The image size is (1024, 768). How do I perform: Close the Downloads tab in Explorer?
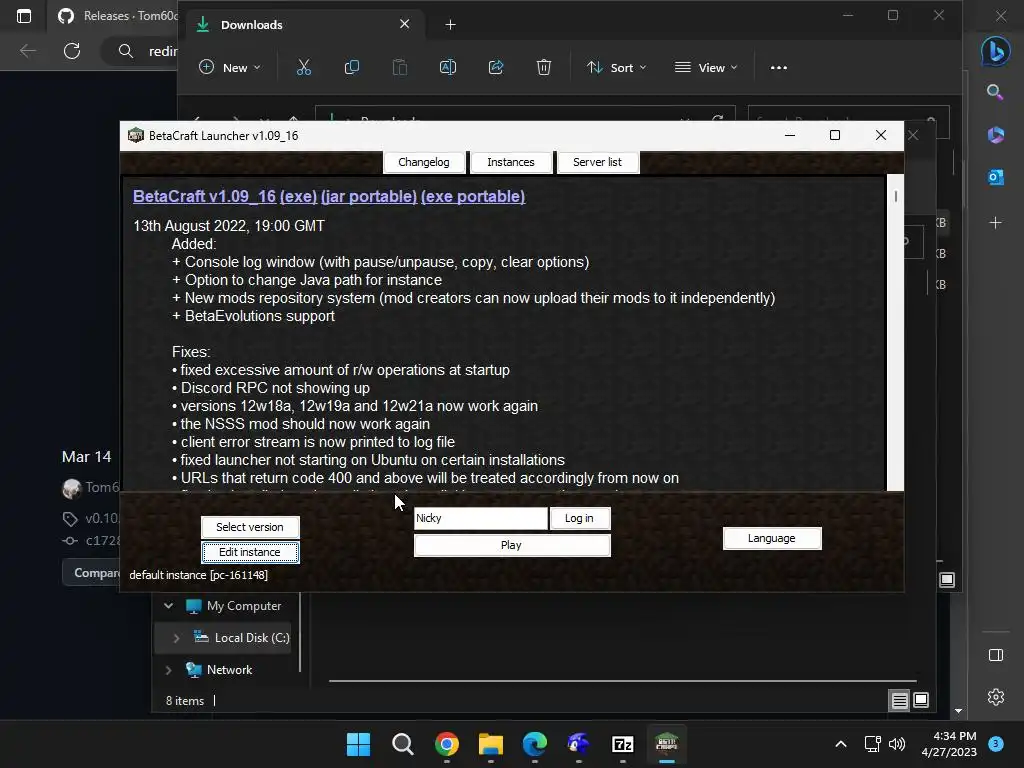tap(404, 24)
